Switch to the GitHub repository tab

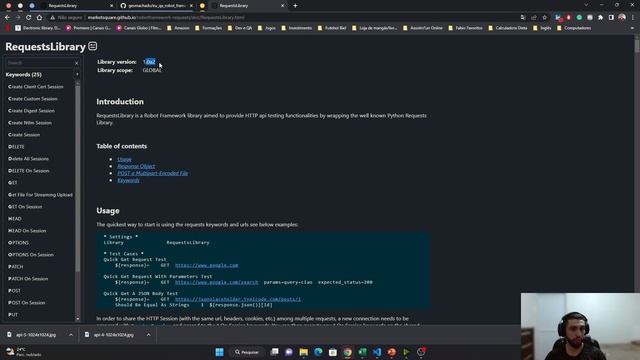click(x=157, y=6)
